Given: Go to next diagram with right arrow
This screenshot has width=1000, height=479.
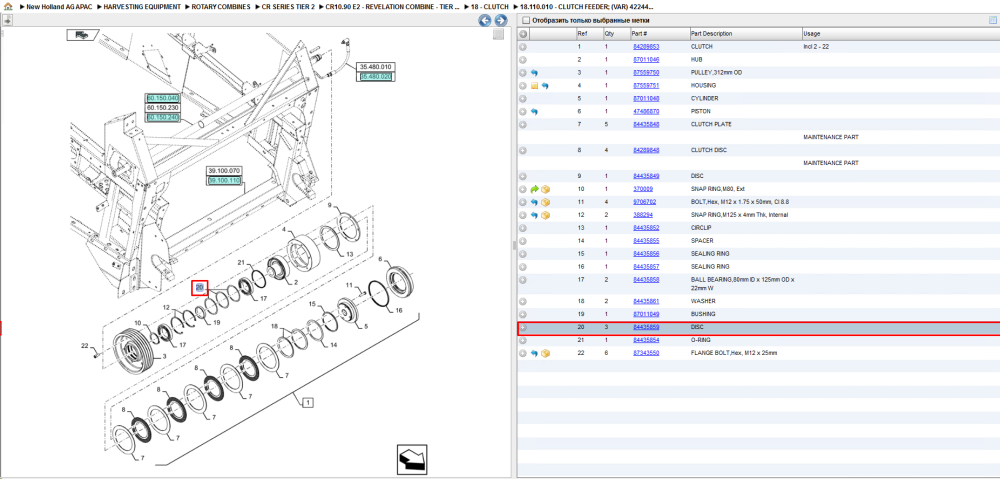Looking at the screenshot, I should (x=501, y=20).
